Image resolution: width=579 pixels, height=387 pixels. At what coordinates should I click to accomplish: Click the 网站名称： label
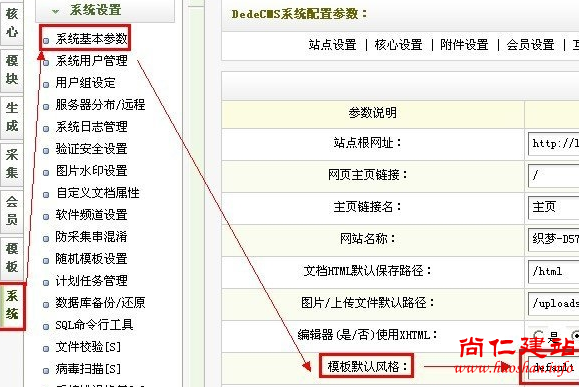368,239
